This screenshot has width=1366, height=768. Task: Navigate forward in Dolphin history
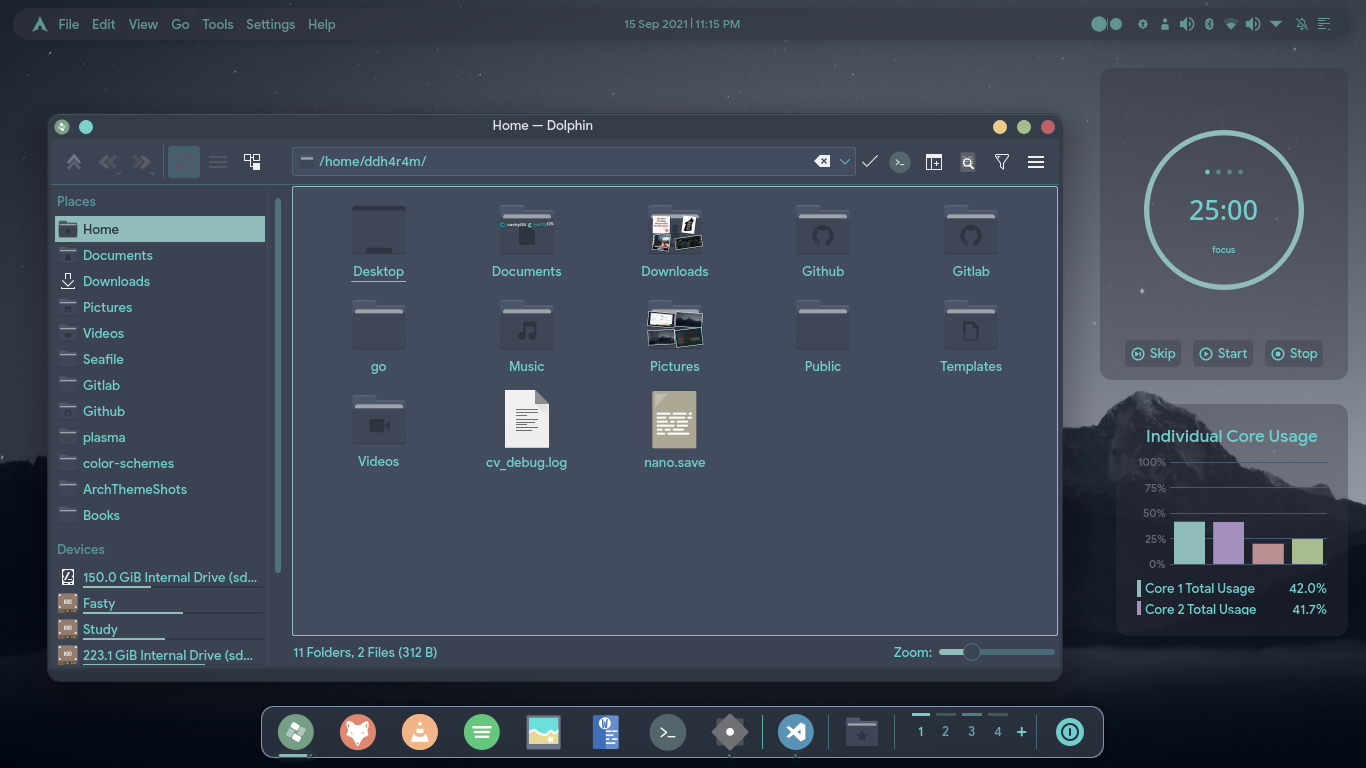(142, 162)
